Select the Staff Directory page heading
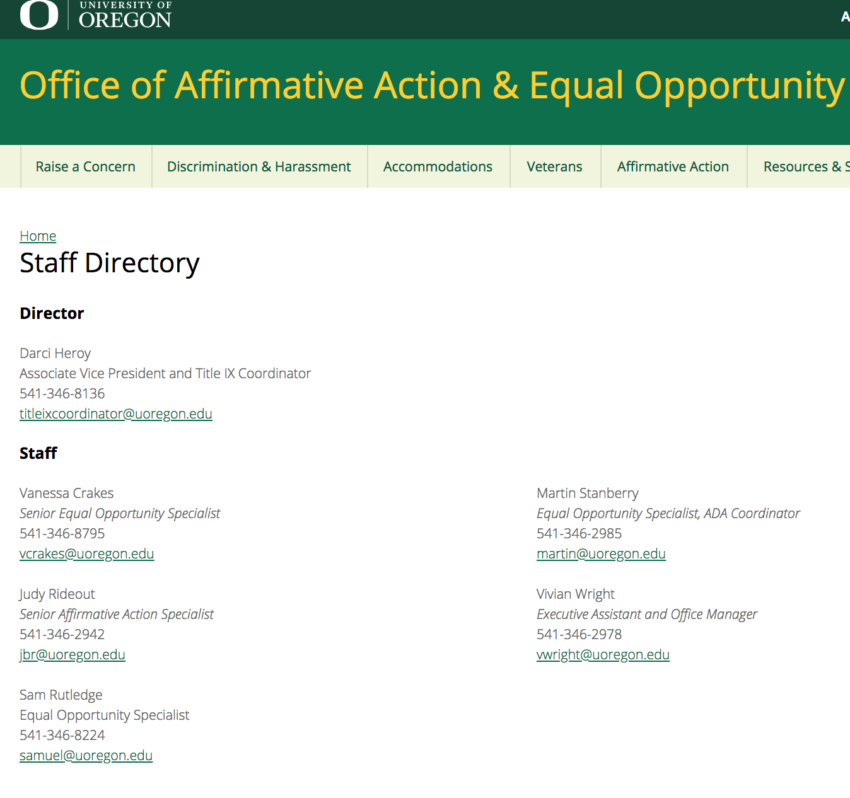 110,263
